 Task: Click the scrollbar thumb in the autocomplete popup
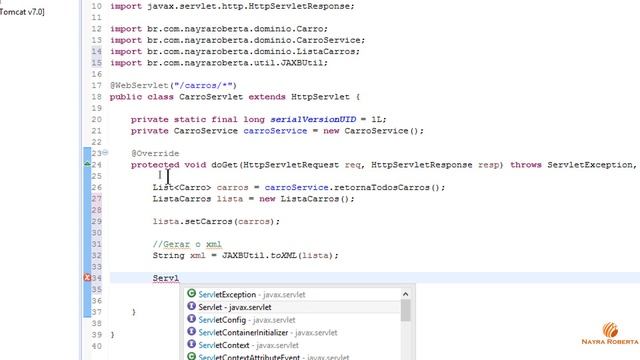click(x=405, y=310)
